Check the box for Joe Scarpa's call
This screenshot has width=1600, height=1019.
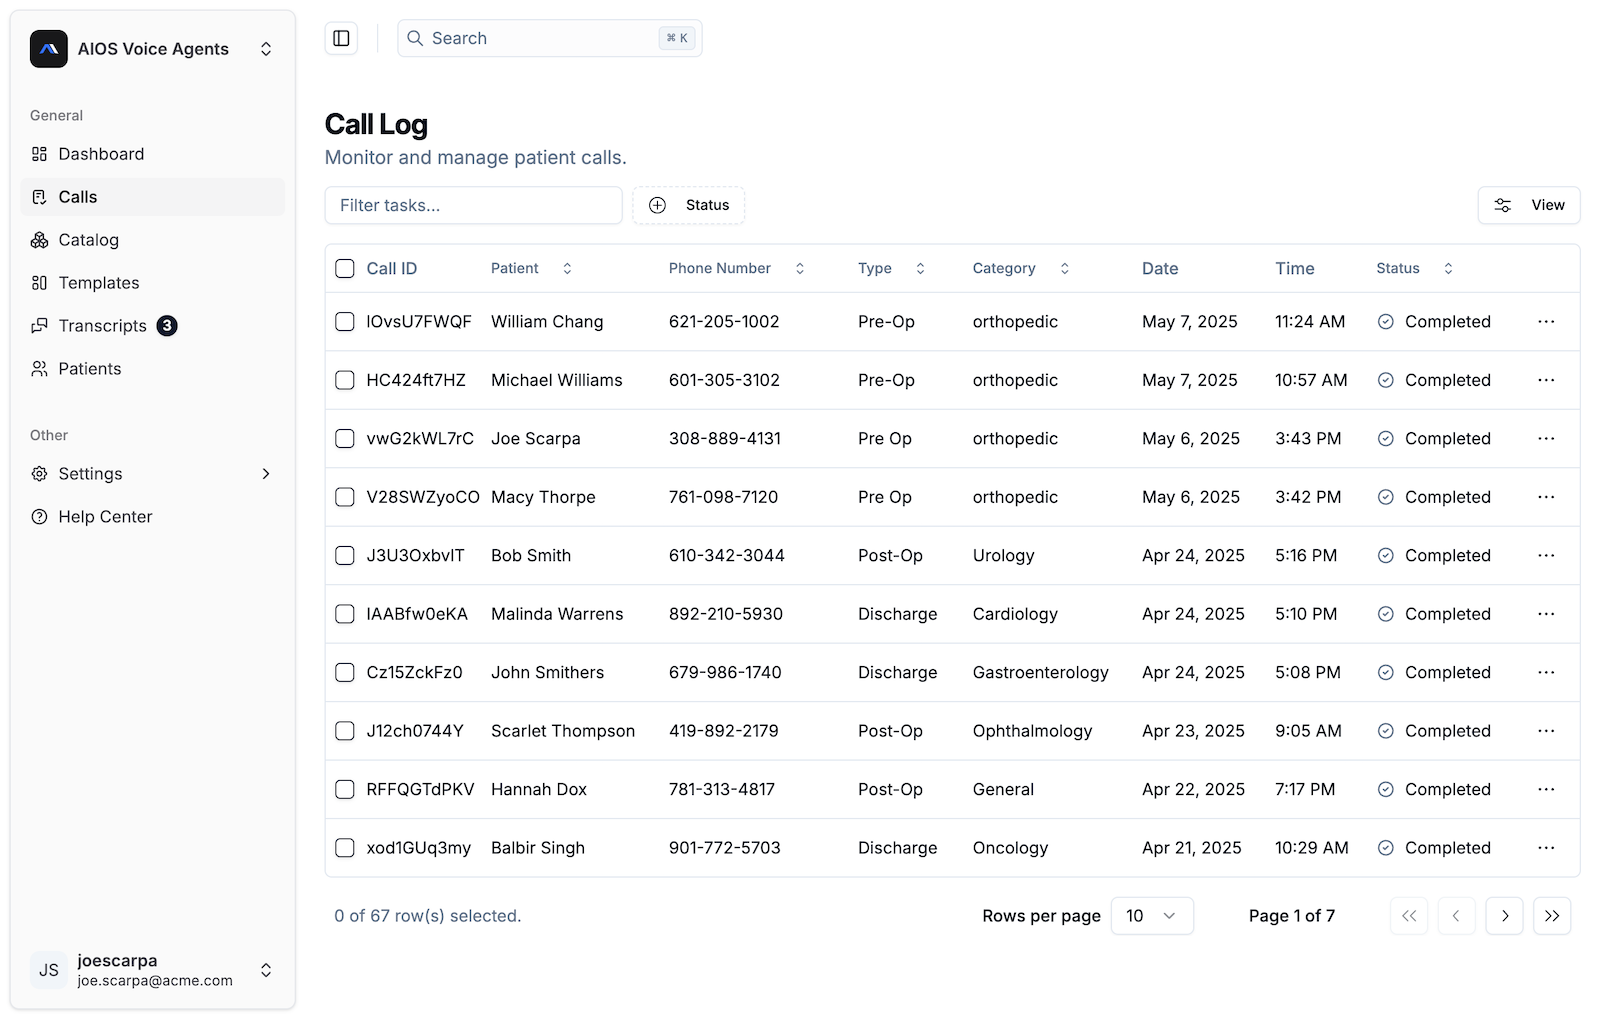pos(345,439)
